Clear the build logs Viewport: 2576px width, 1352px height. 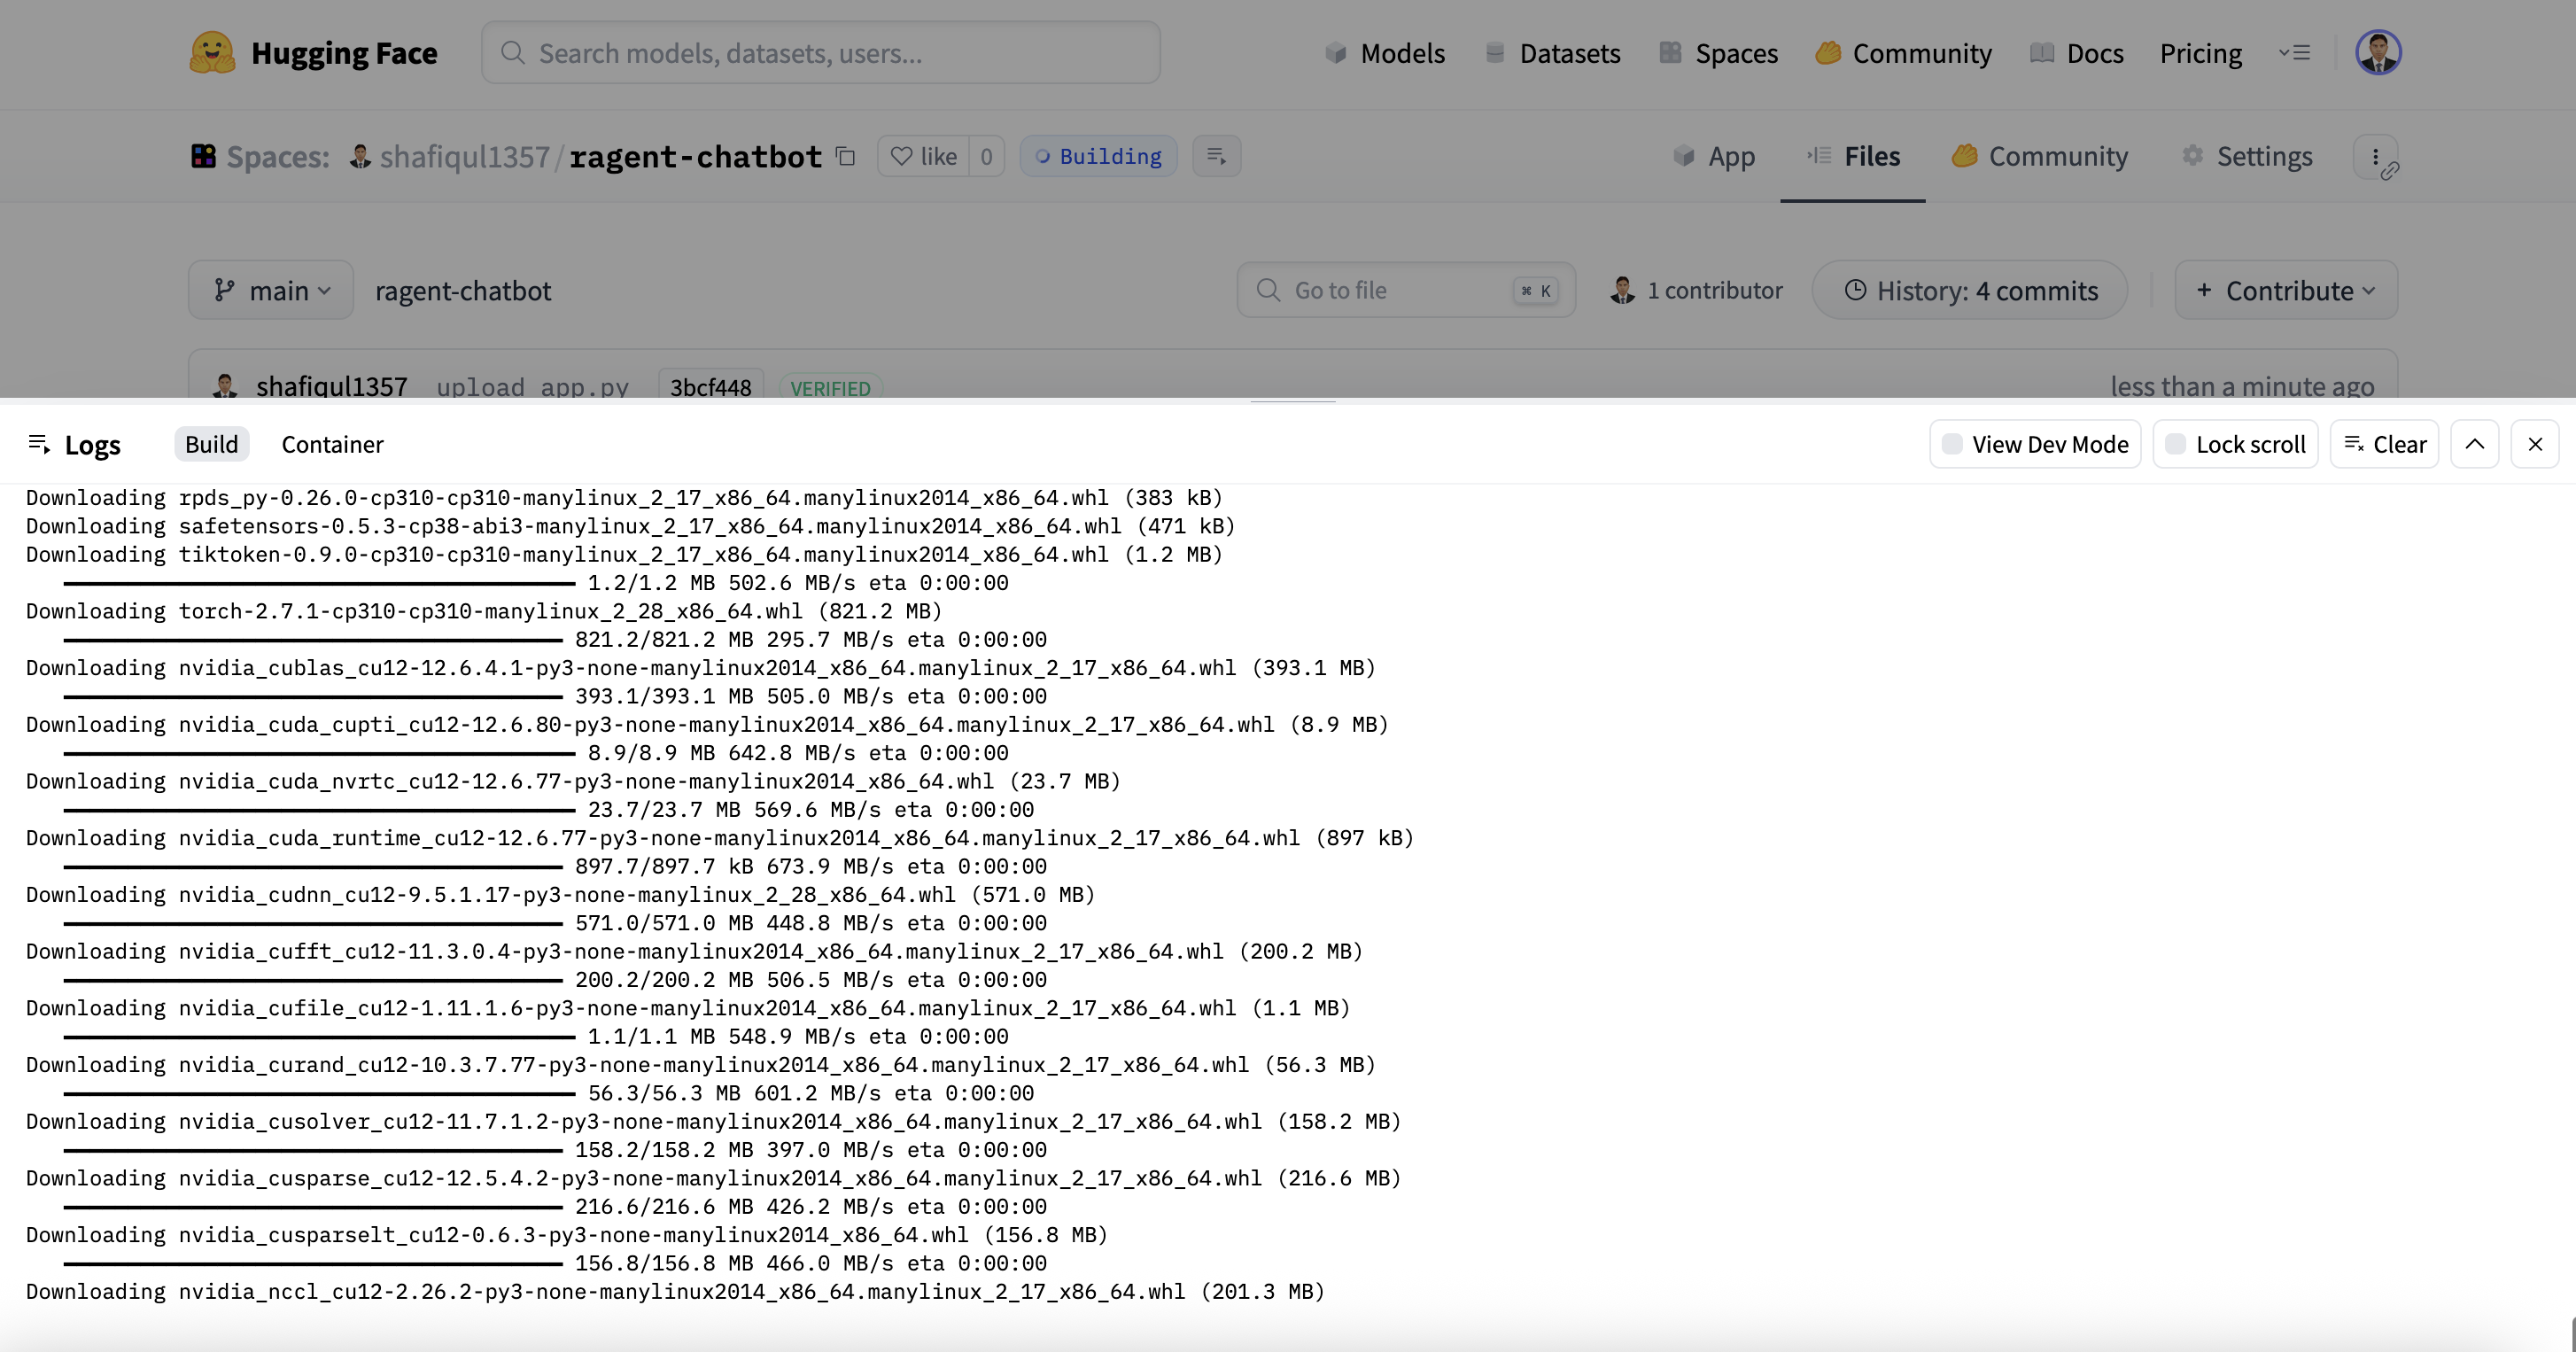tap(2384, 444)
